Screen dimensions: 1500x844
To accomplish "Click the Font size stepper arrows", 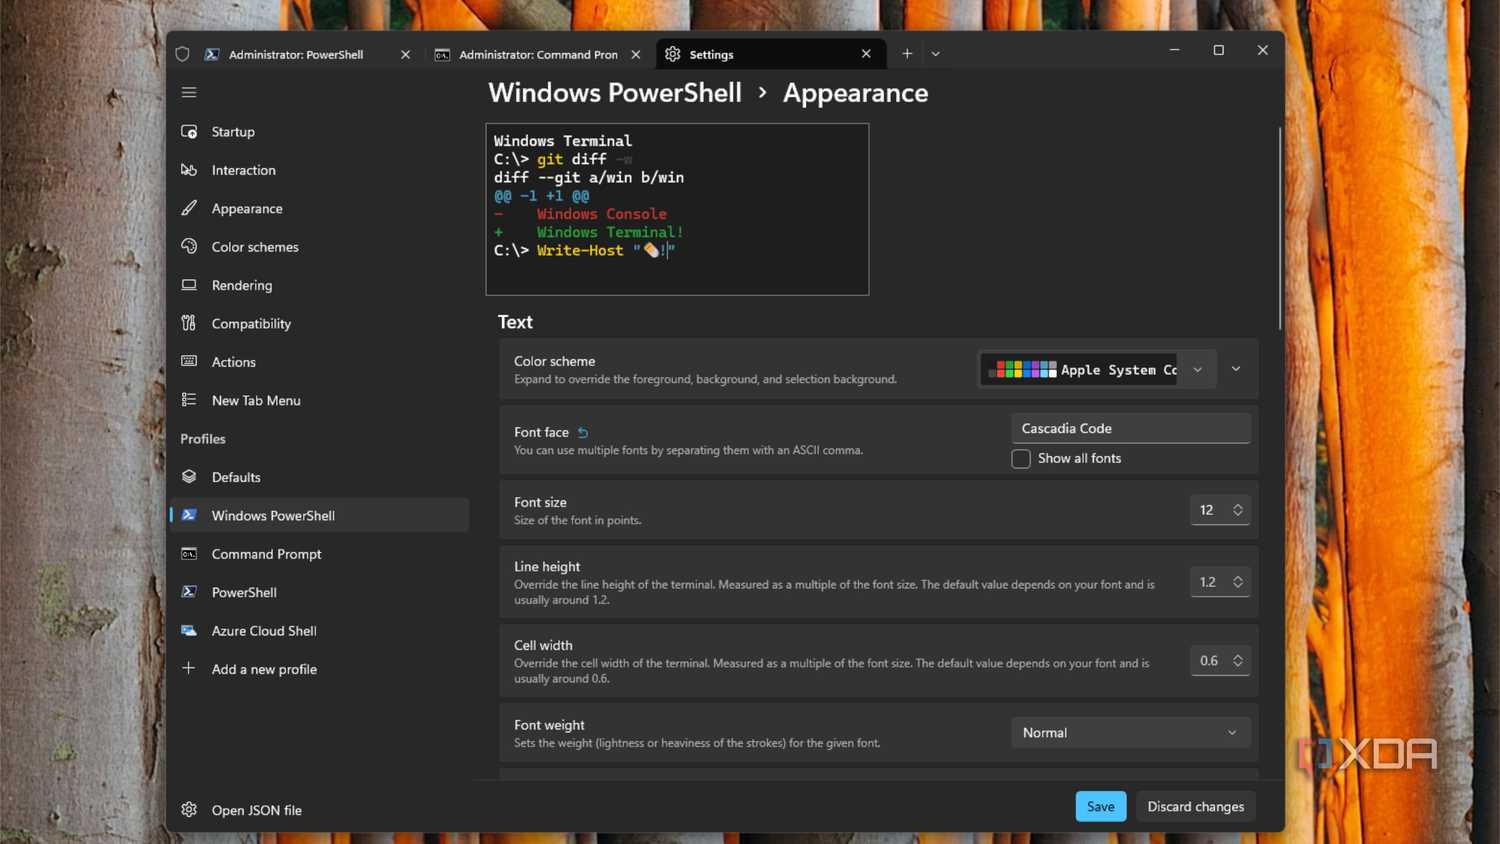I will [x=1238, y=510].
